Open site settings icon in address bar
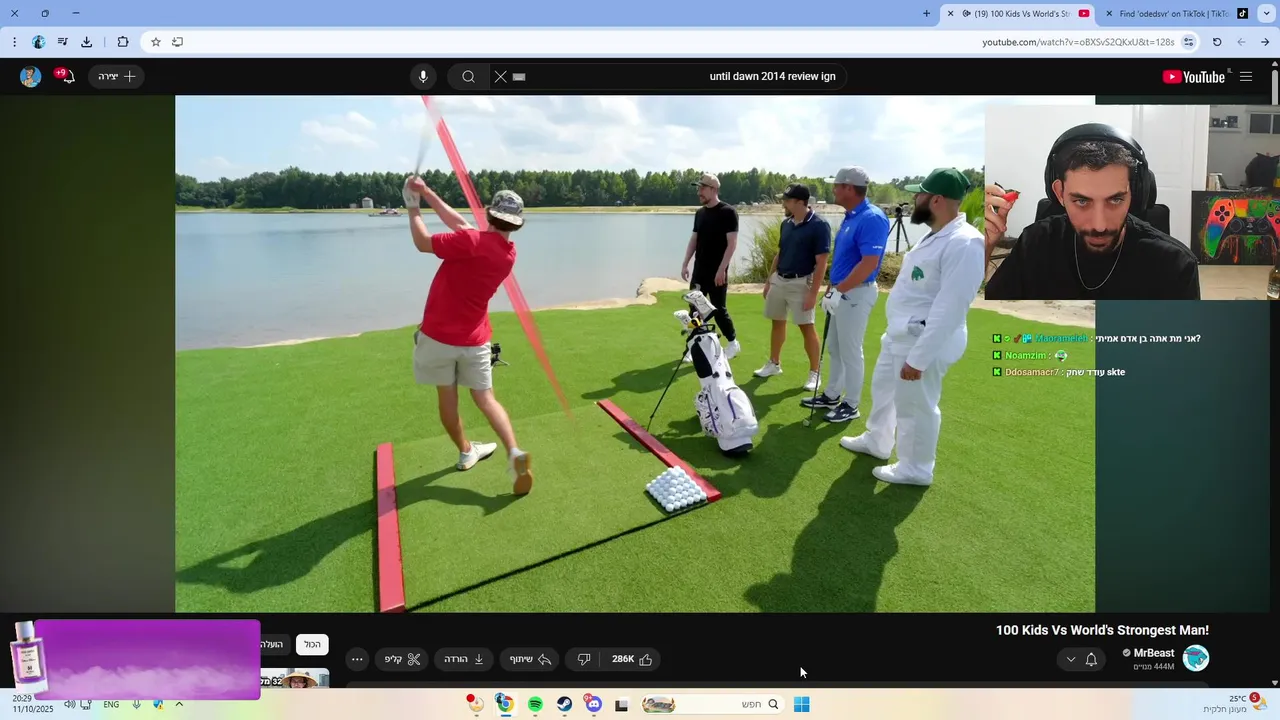The image size is (1280, 720). coord(1188,42)
